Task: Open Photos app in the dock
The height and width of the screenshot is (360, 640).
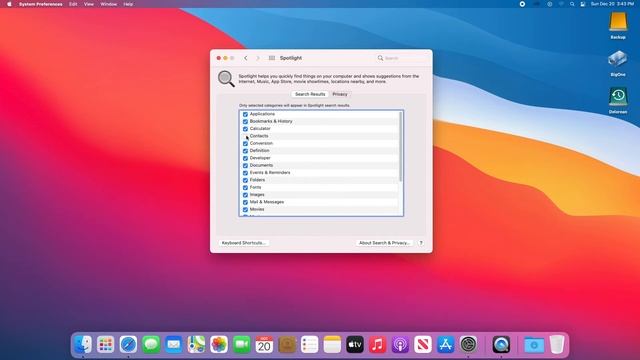Action: click(219, 345)
